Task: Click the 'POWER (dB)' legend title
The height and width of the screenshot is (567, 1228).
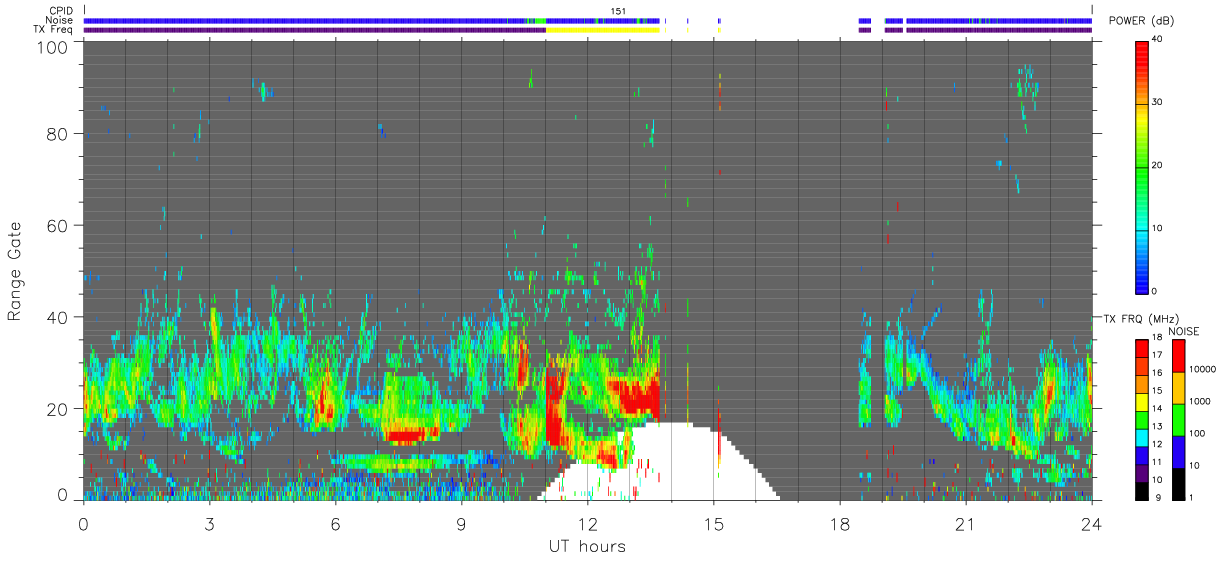Action: (1142, 21)
